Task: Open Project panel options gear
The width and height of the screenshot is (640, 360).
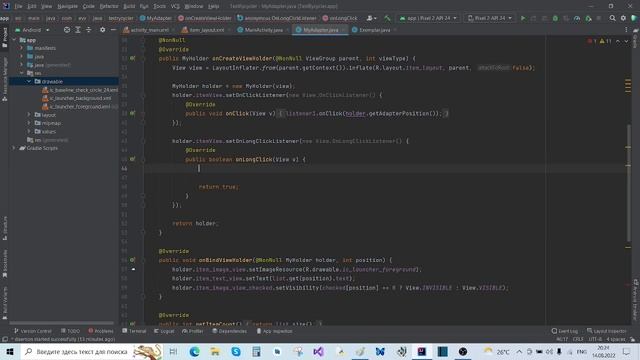Action: 102,30
